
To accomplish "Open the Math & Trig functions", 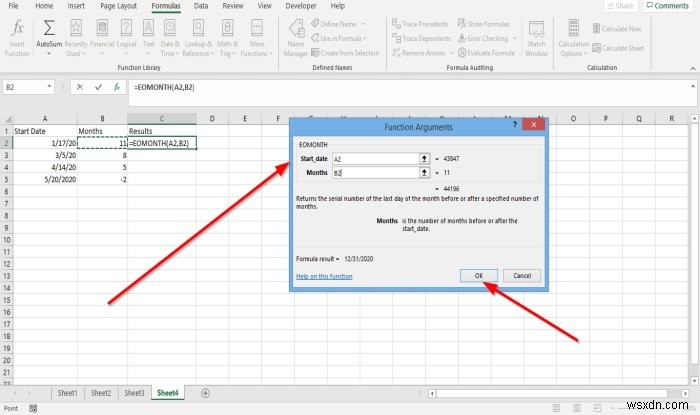I will [x=227, y=38].
